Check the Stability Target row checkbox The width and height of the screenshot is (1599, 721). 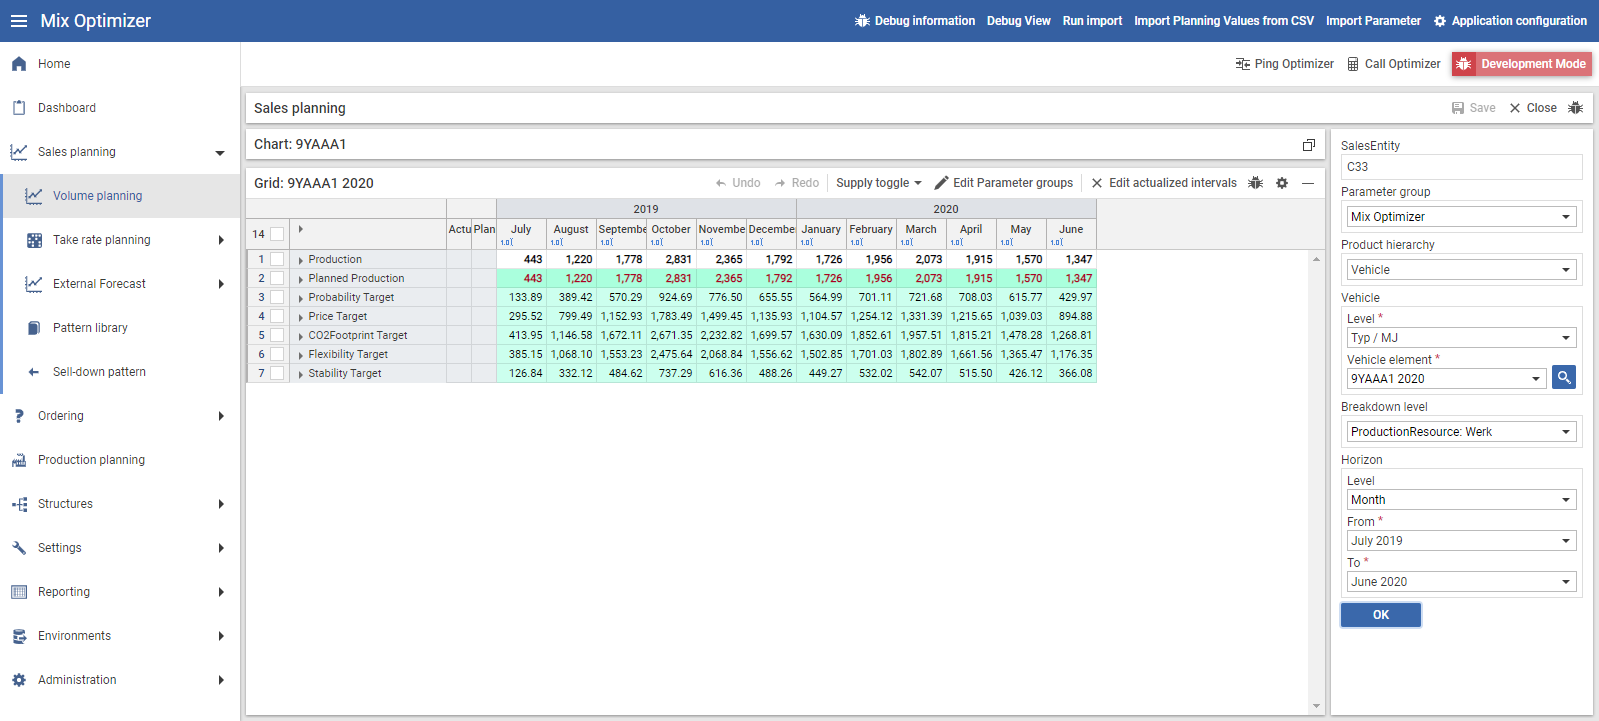pos(277,373)
